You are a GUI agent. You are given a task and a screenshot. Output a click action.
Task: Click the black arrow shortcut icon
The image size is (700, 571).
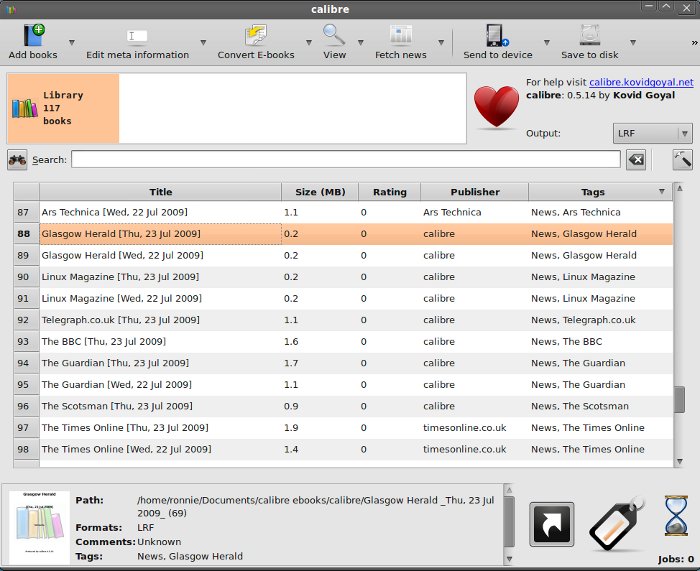tap(551, 524)
